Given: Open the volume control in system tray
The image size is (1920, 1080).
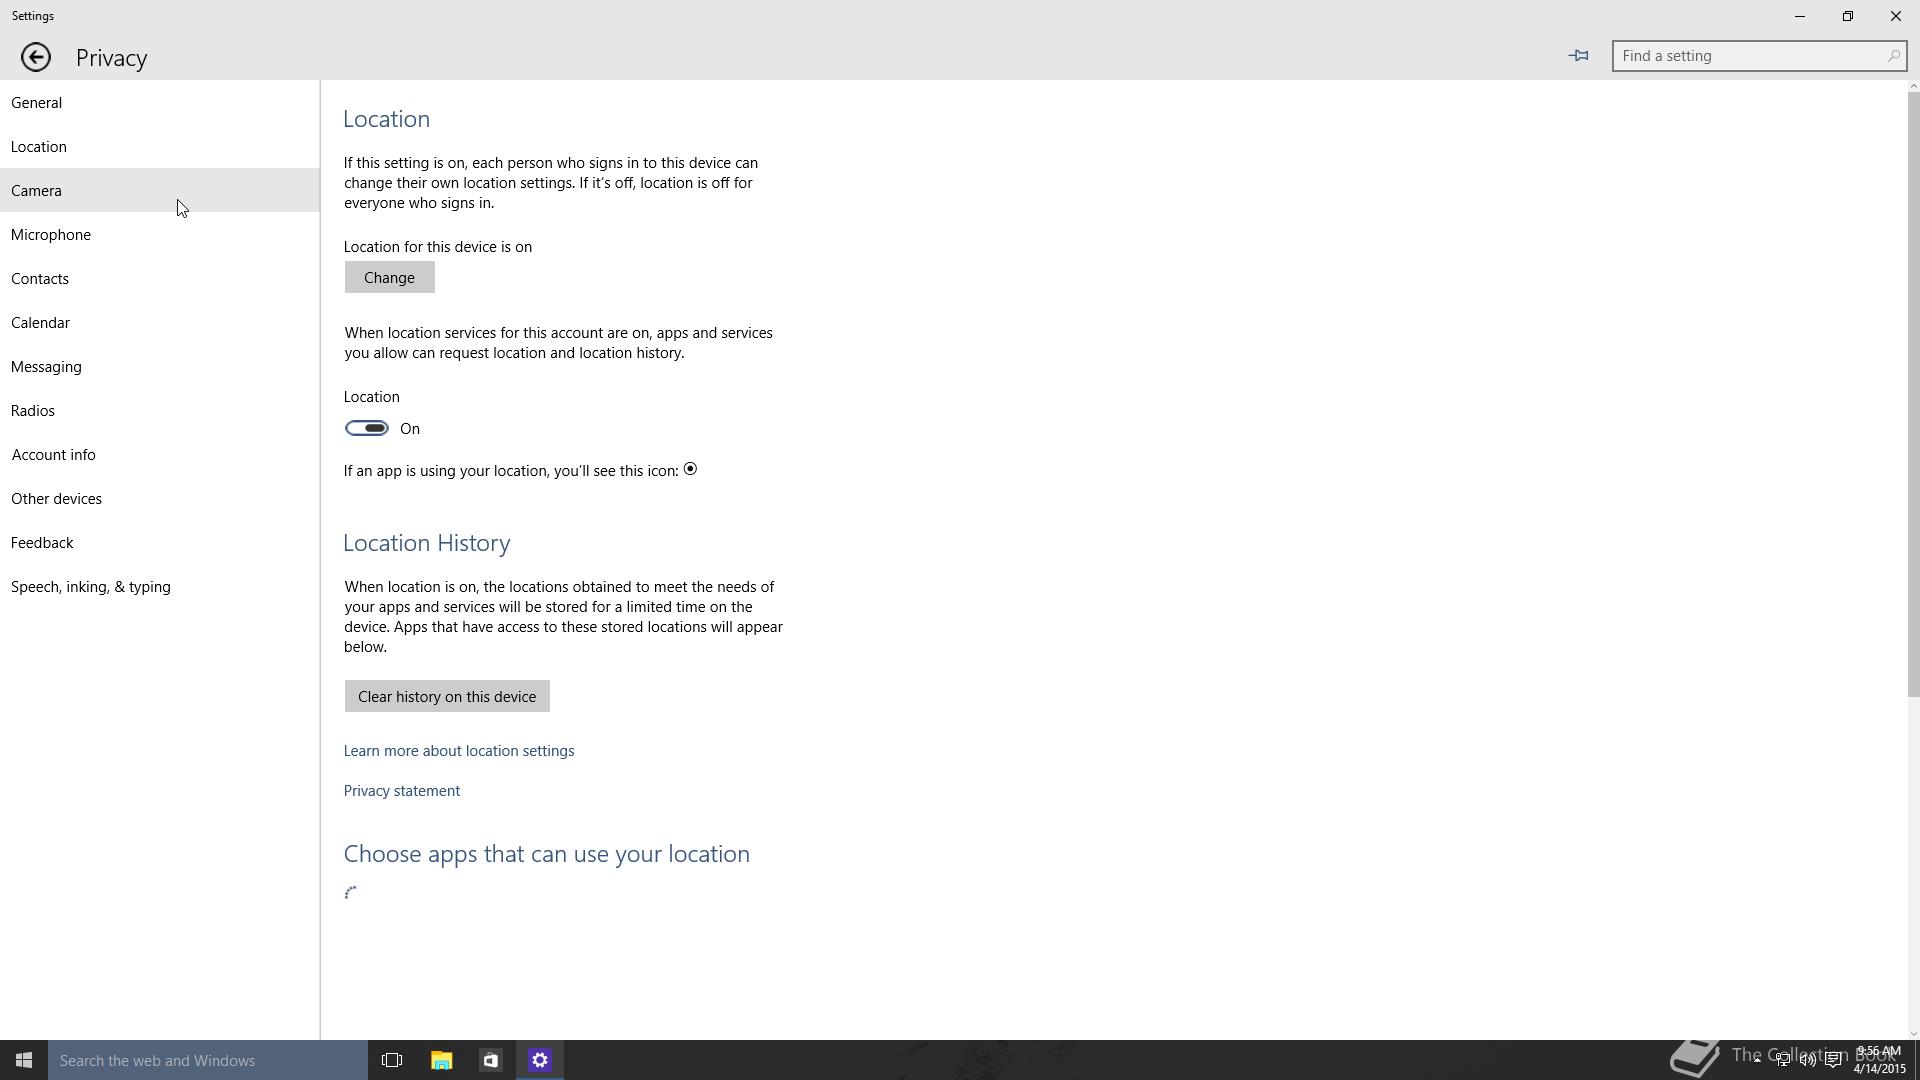Looking at the screenshot, I should (x=1808, y=1060).
